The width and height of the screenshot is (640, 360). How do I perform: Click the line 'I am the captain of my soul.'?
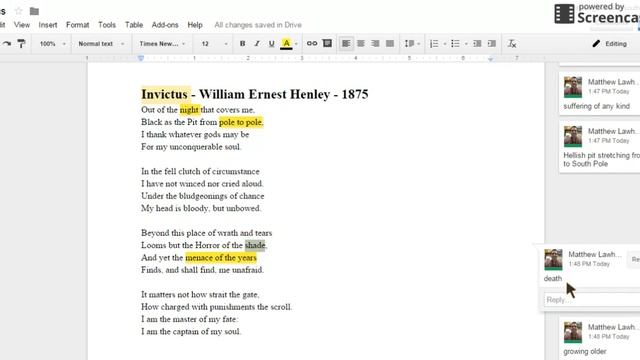click(x=191, y=331)
